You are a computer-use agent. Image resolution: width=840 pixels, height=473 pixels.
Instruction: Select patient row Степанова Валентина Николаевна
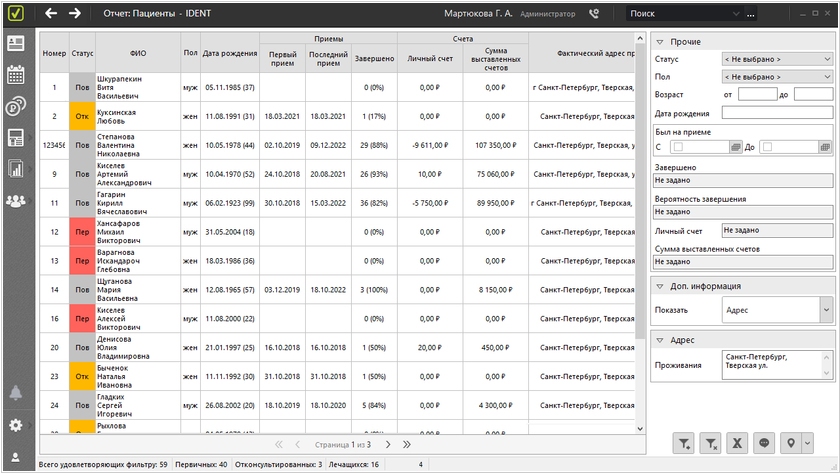click(x=338, y=145)
